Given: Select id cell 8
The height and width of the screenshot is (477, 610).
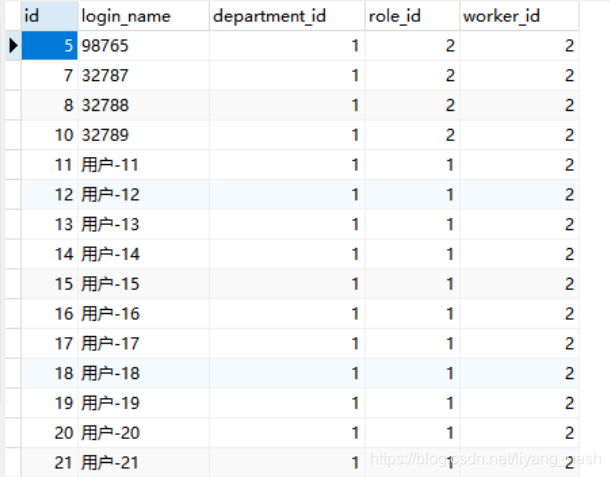Looking at the screenshot, I should click(49, 105).
